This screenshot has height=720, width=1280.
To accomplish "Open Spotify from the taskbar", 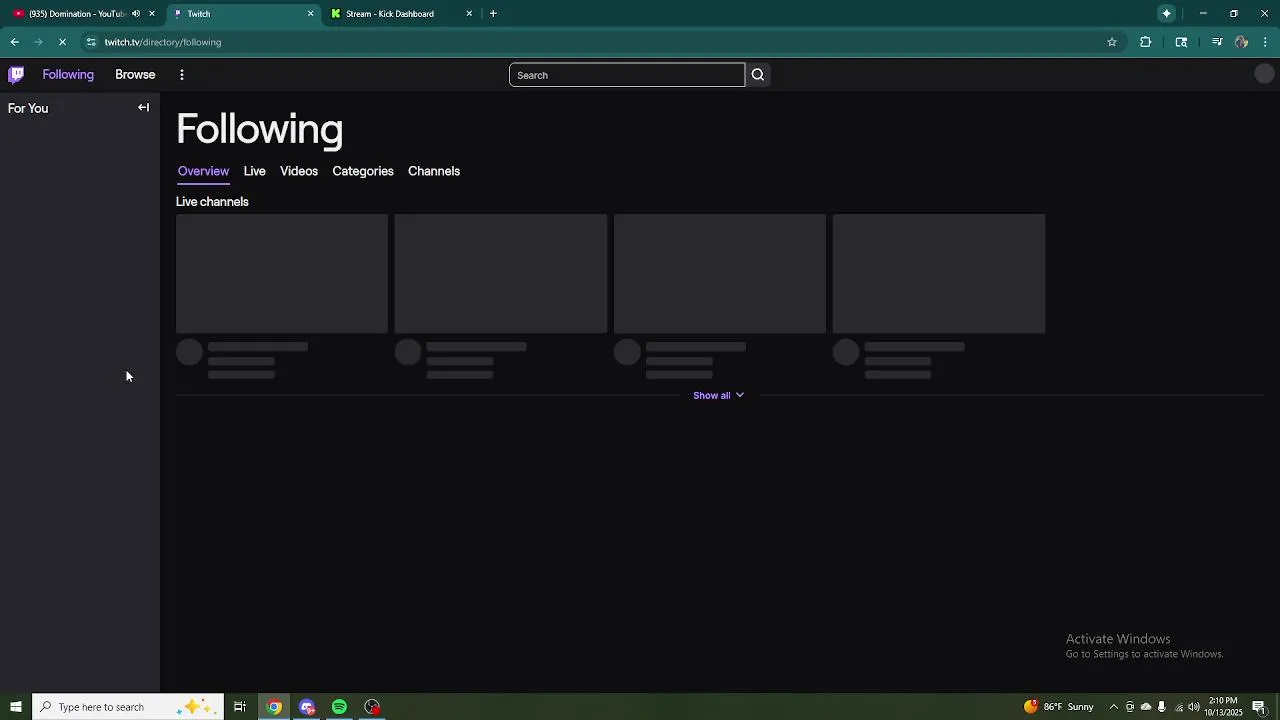I will coord(339,707).
